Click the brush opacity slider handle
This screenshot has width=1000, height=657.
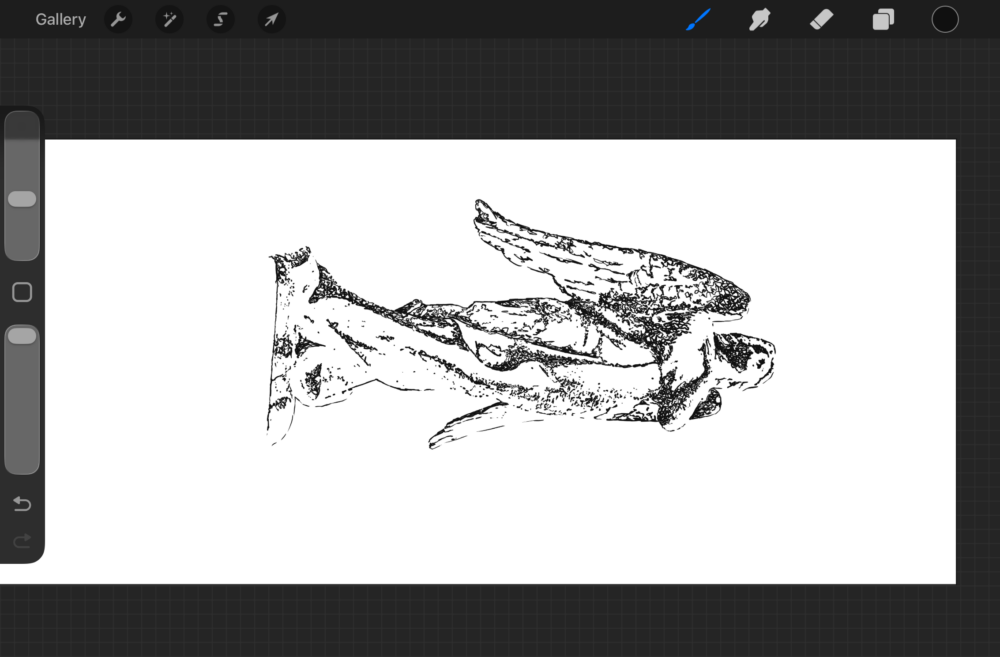(x=22, y=336)
